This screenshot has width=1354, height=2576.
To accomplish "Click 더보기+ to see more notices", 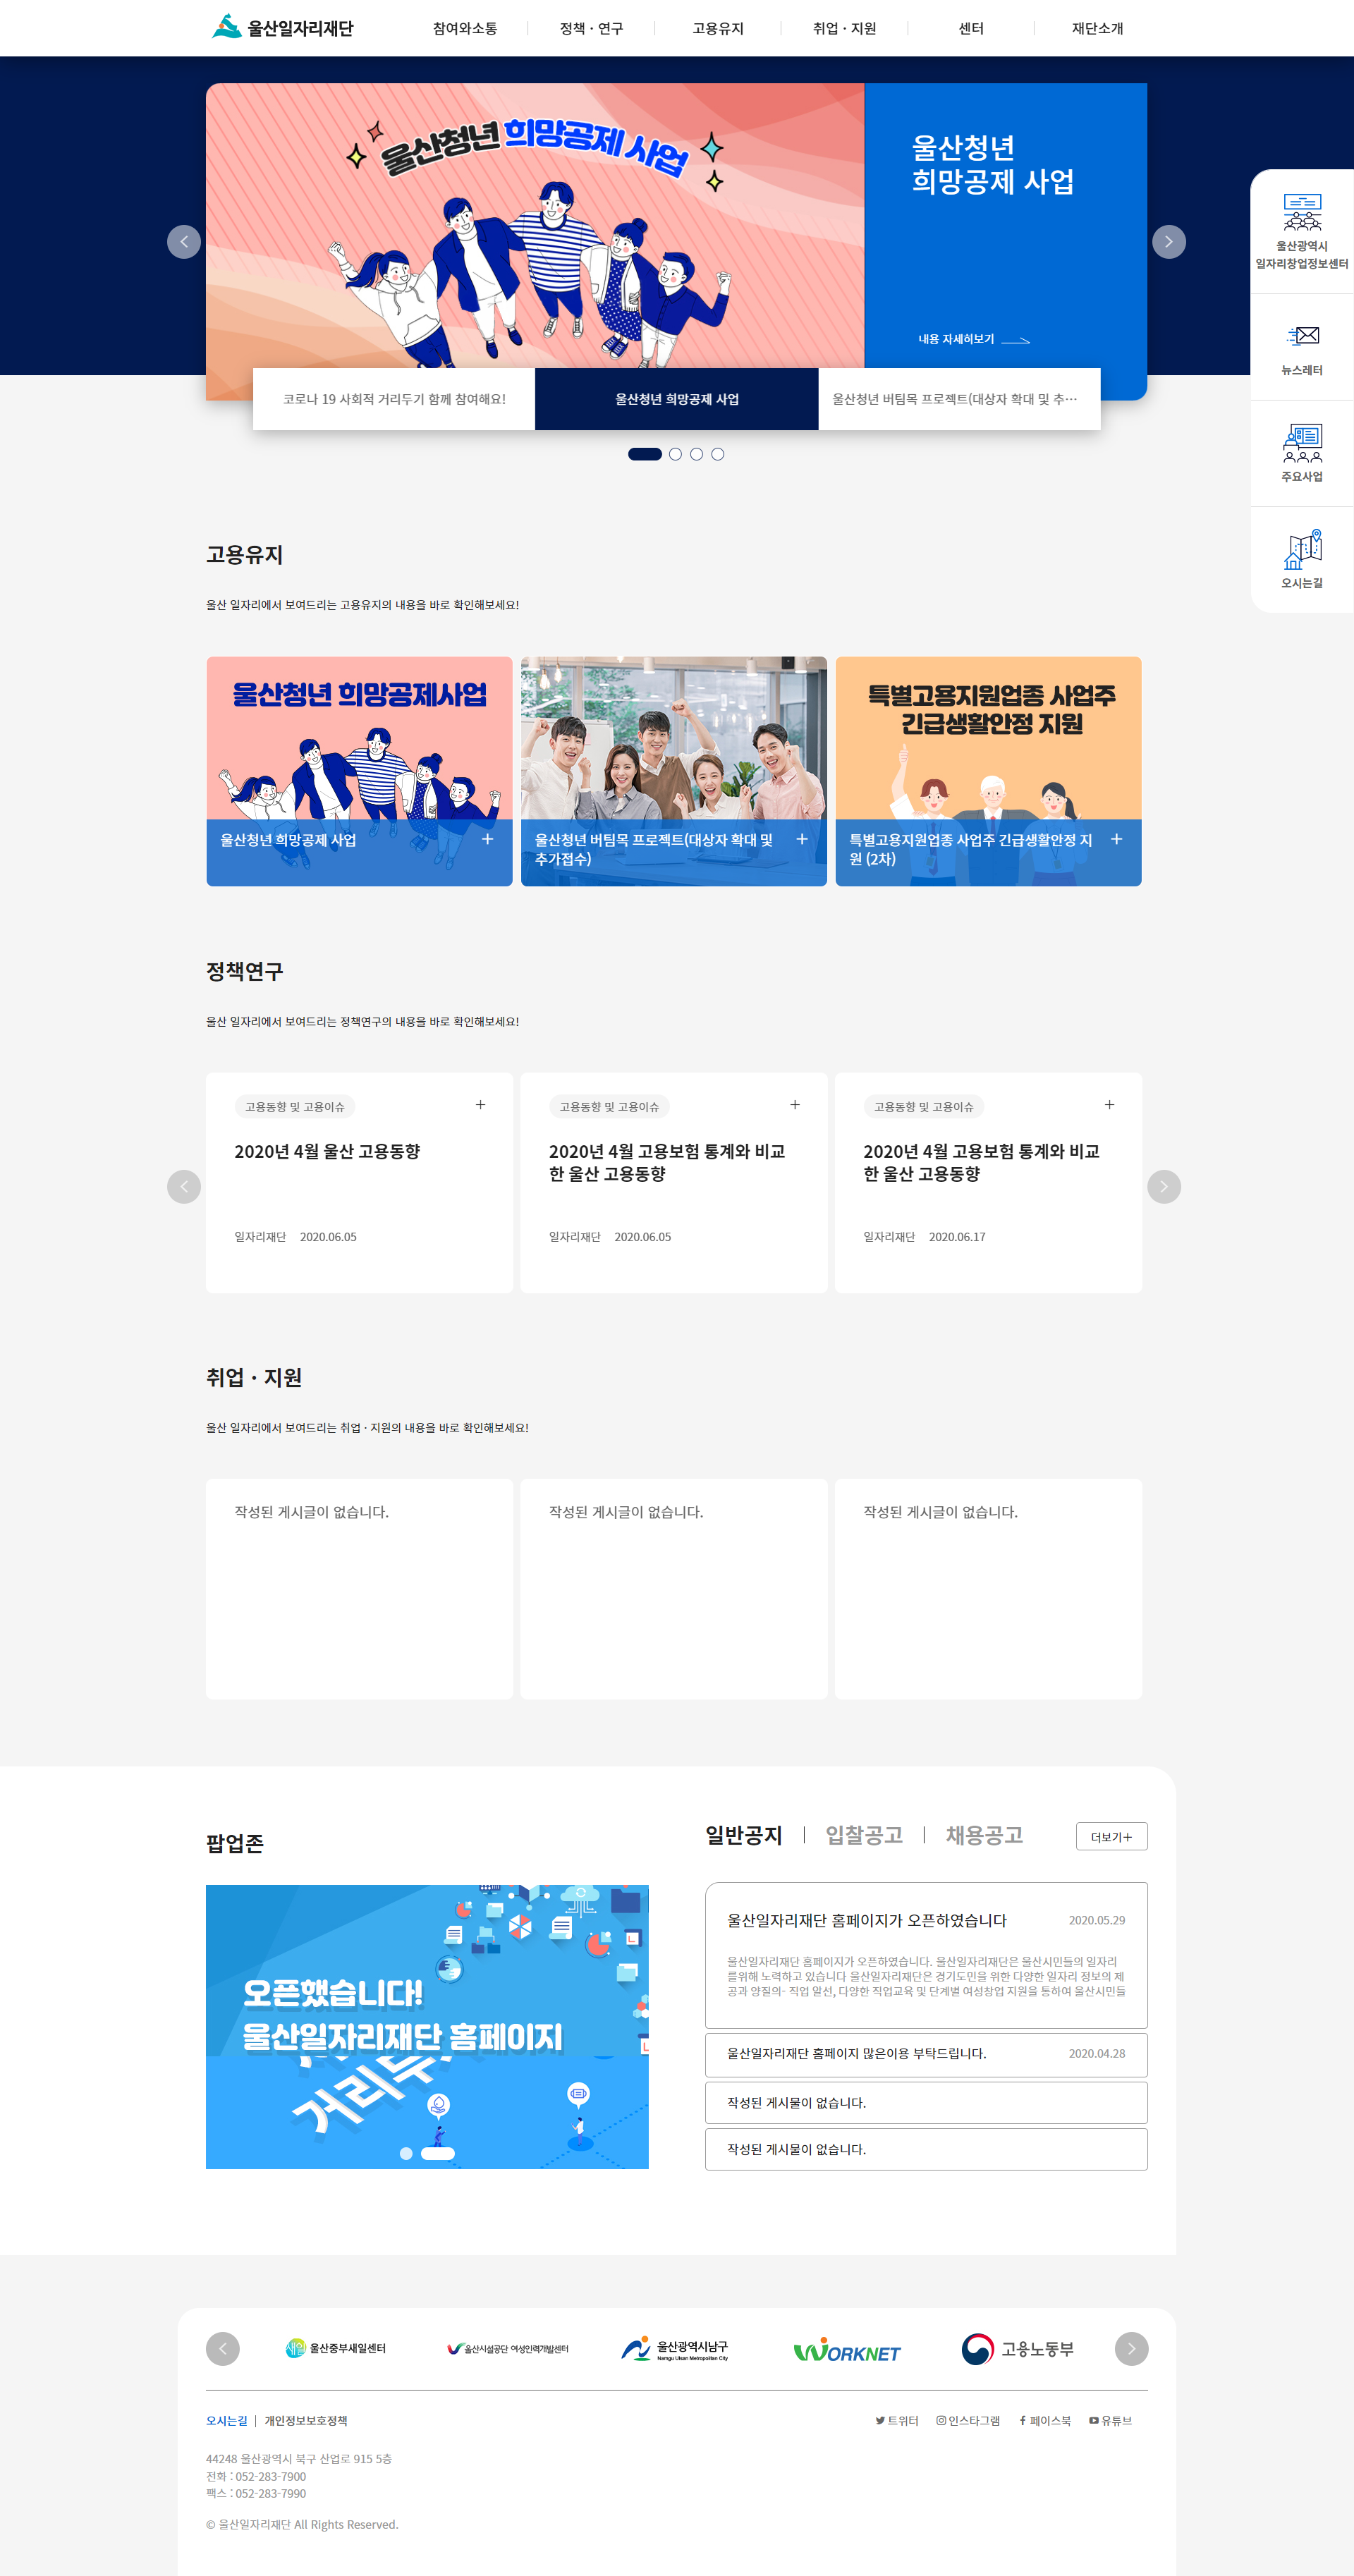I will (x=1111, y=1836).
